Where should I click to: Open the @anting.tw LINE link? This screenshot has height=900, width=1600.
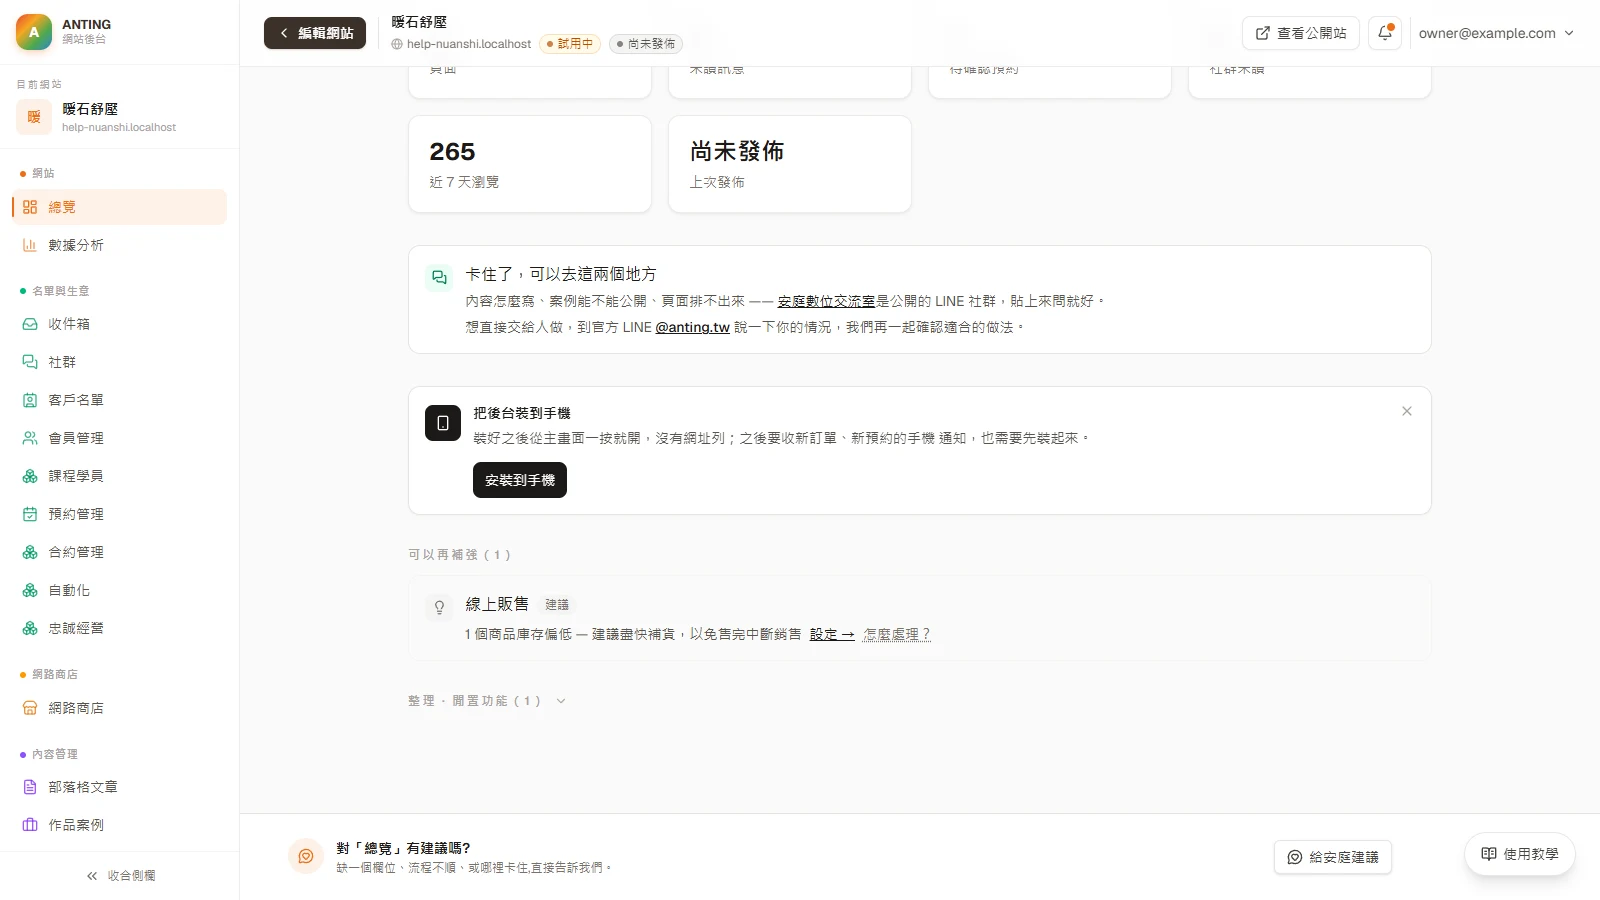(692, 327)
